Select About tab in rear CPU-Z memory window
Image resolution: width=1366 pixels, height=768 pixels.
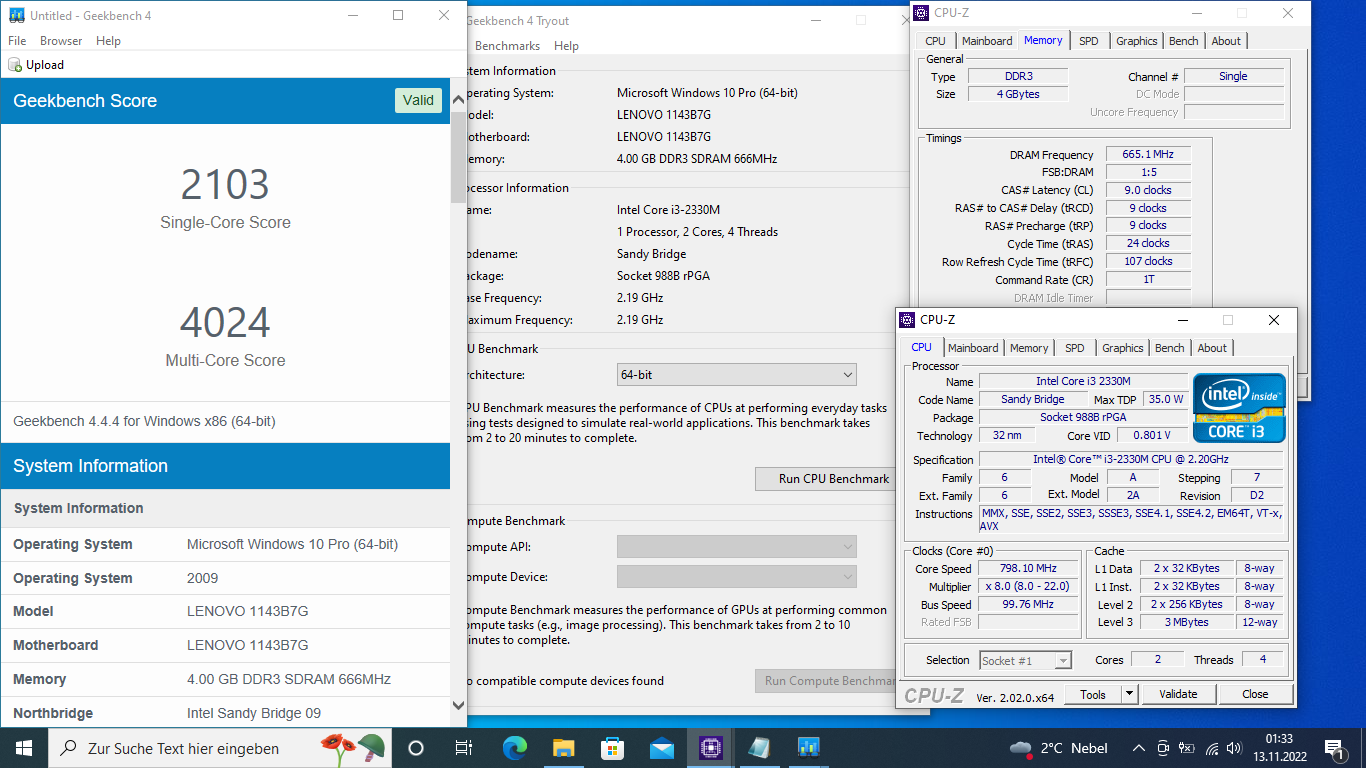(1226, 41)
